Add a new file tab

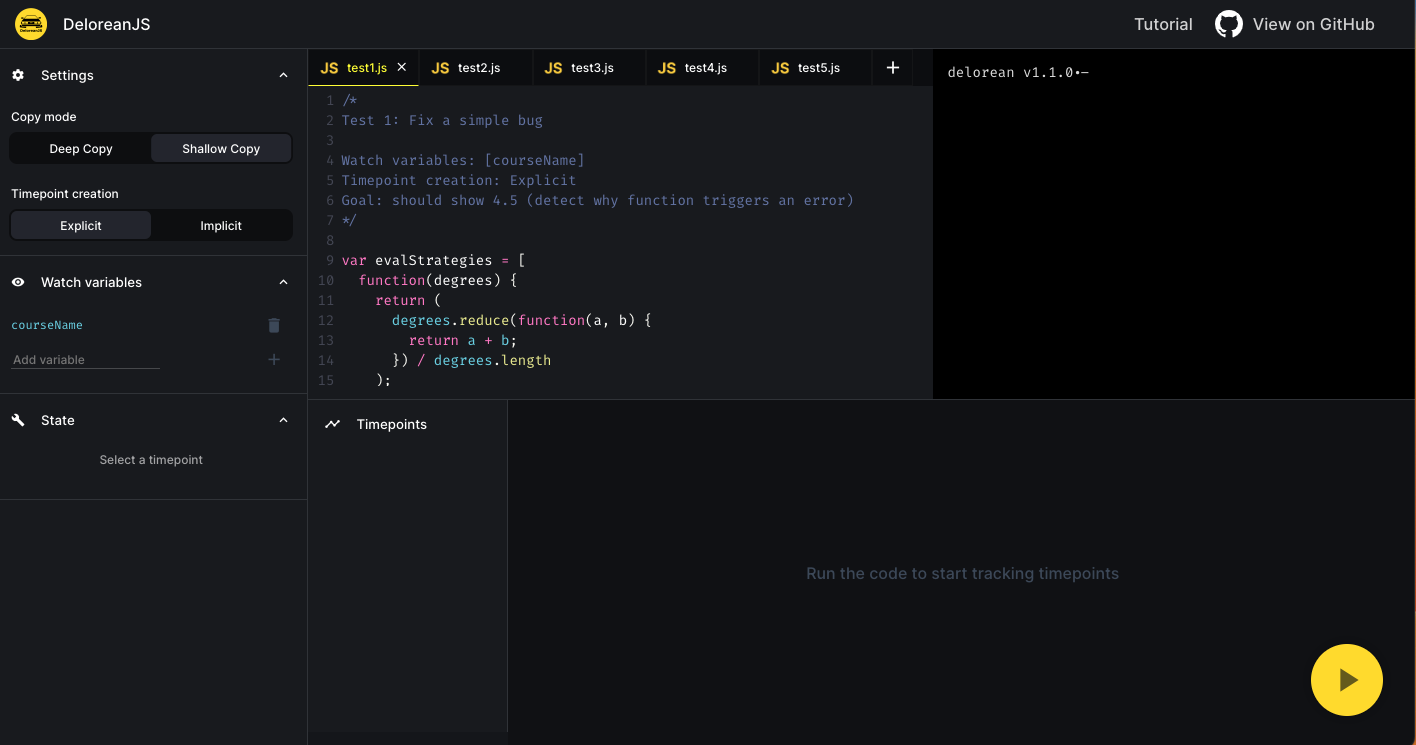coord(893,68)
